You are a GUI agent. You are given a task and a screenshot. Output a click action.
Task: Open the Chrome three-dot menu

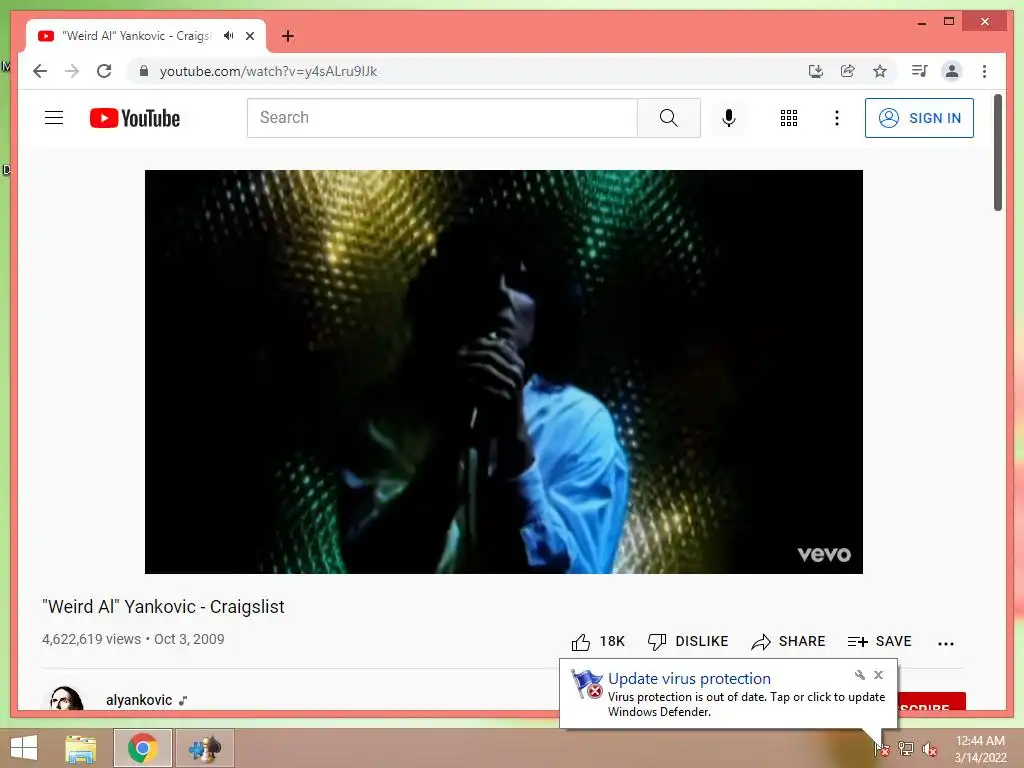984,71
